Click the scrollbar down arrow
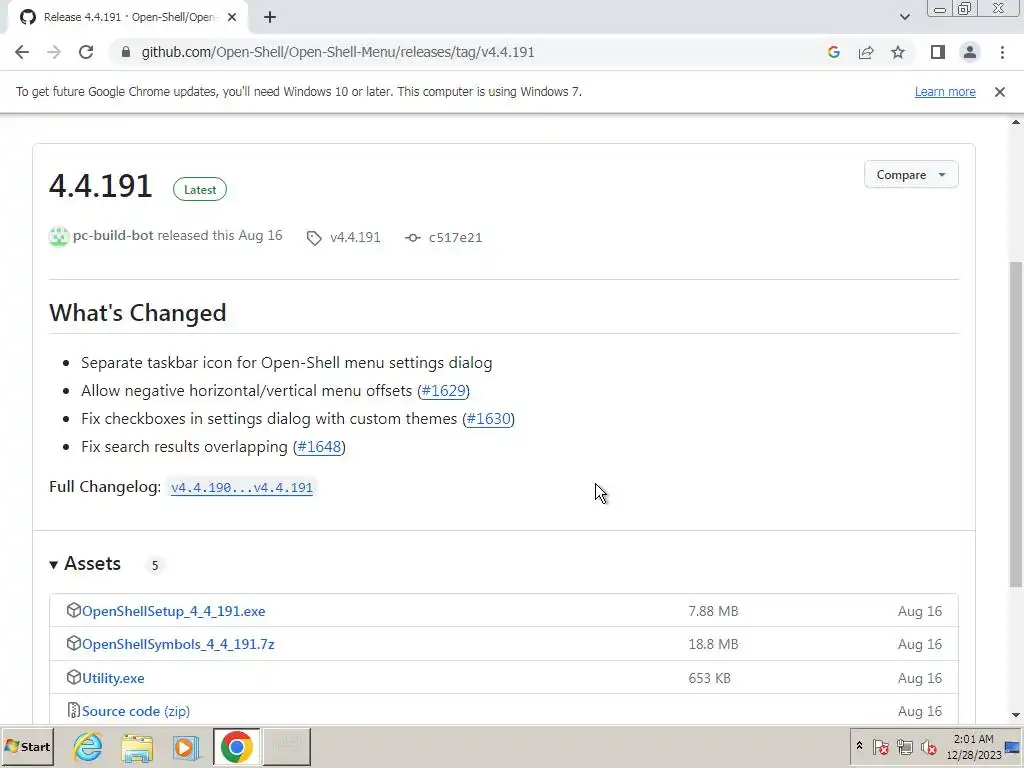The height and width of the screenshot is (768, 1024). (1016, 715)
